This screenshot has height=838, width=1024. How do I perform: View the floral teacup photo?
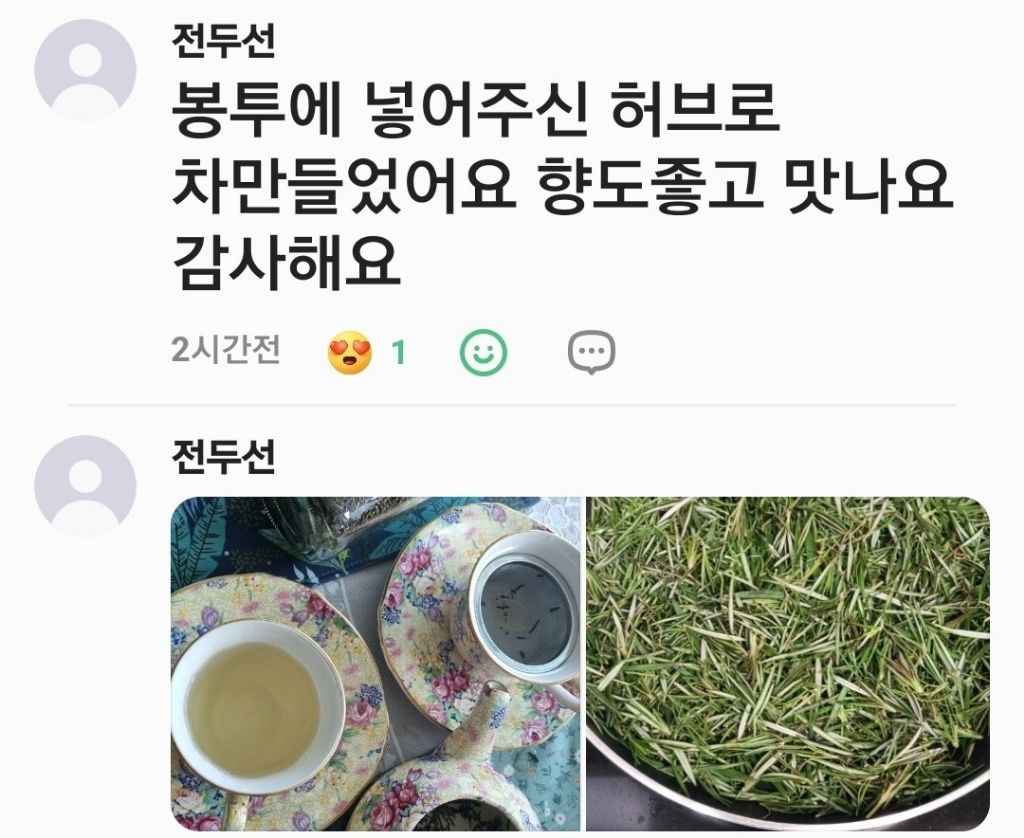376,664
